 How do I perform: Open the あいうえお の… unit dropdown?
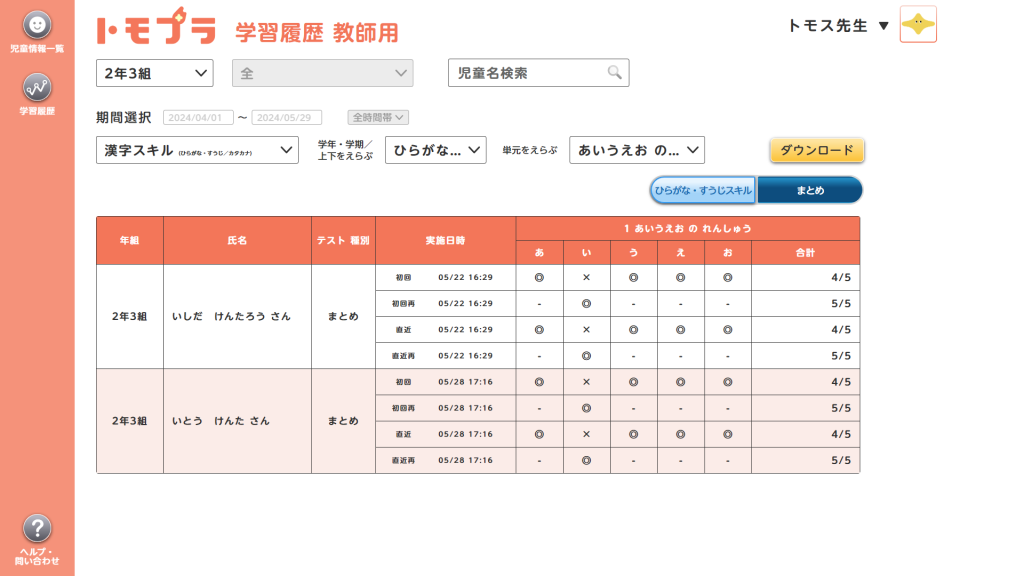637,150
